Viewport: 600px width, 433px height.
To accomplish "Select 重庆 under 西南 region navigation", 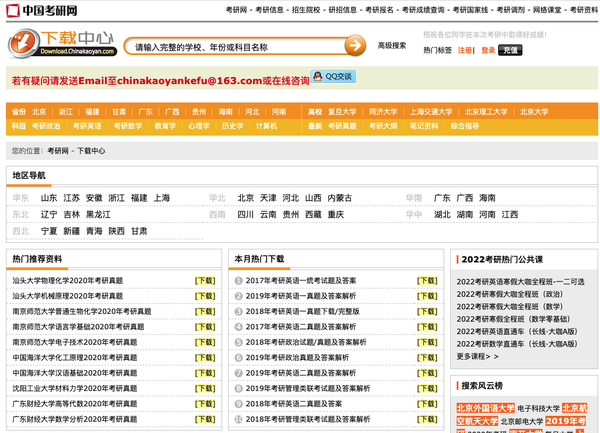I will point(336,214).
